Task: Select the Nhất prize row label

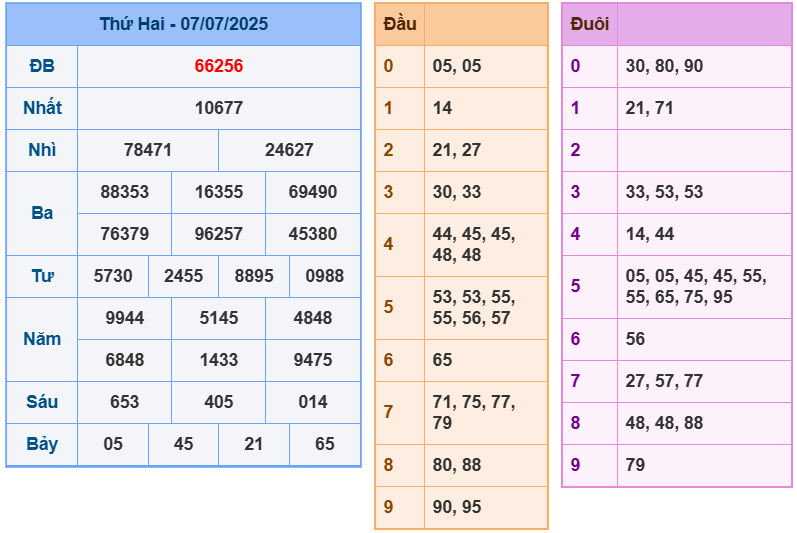Action: pos(42,108)
